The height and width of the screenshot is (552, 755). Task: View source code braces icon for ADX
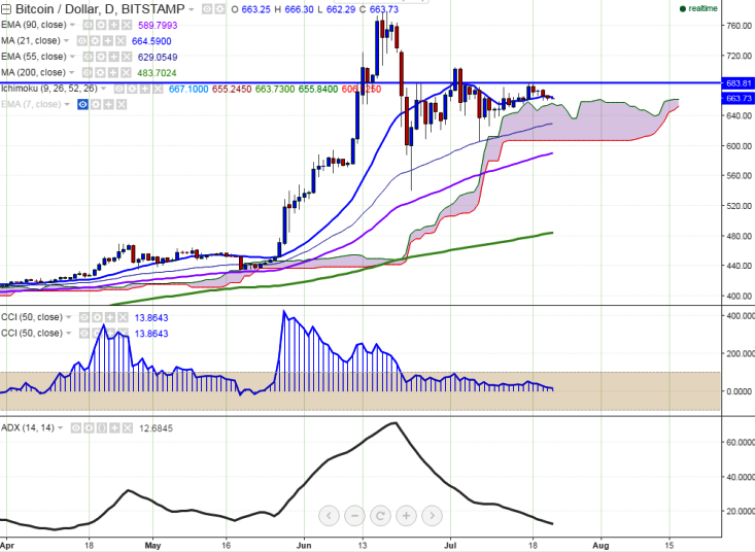pos(102,428)
